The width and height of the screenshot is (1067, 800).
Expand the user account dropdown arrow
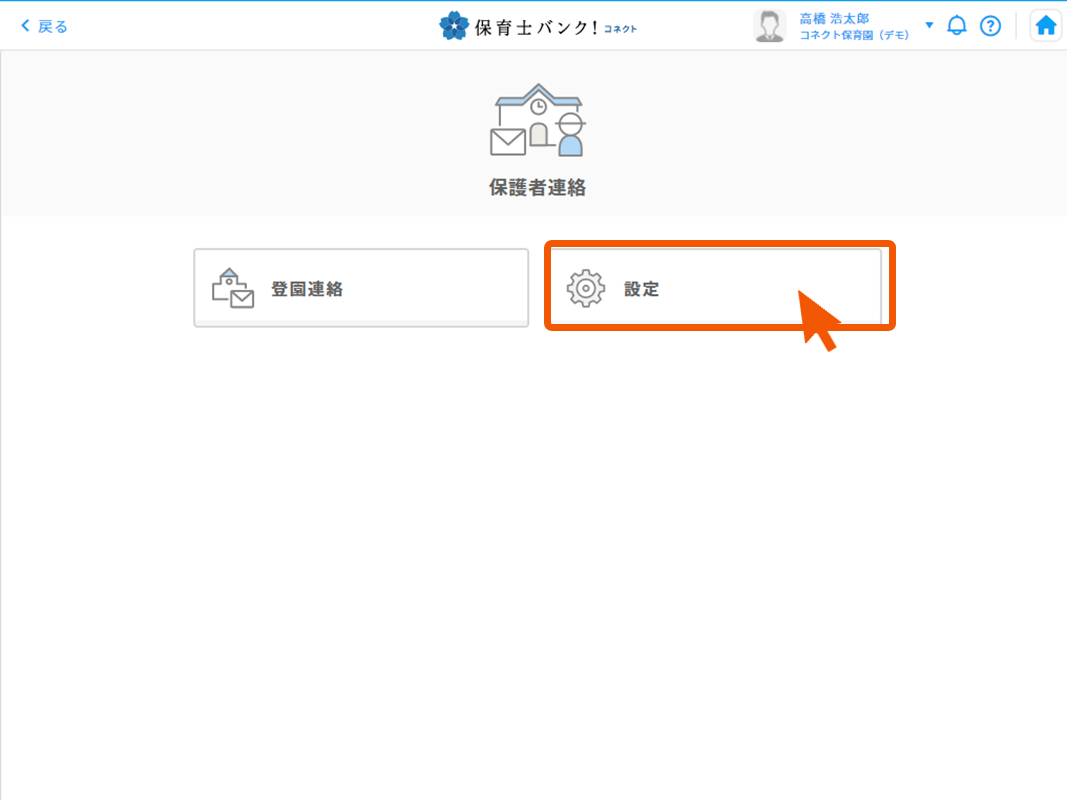click(x=929, y=25)
